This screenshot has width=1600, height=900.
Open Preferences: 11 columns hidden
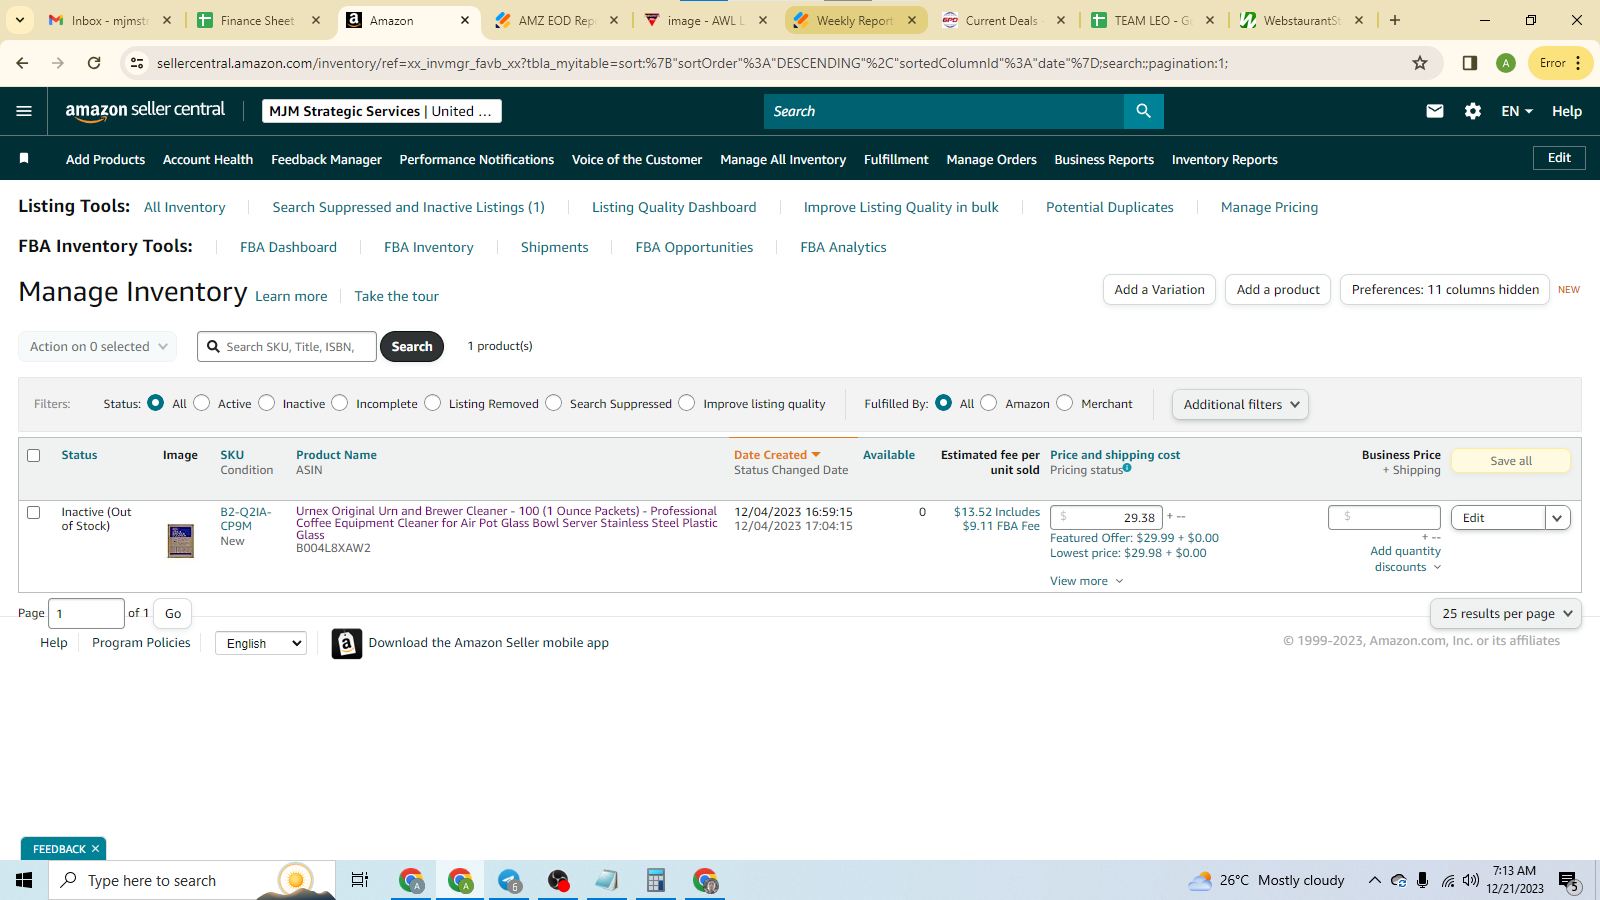pyautogui.click(x=1445, y=290)
